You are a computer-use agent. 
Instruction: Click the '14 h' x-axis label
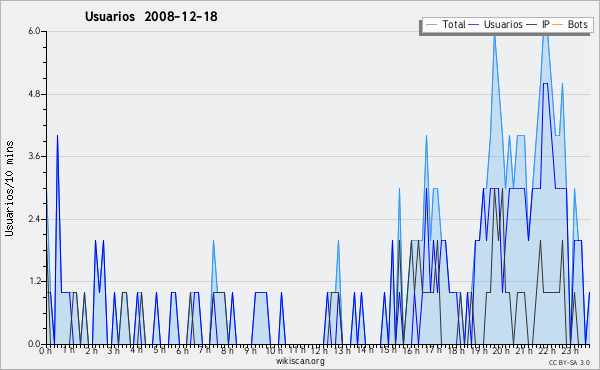coord(365,350)
